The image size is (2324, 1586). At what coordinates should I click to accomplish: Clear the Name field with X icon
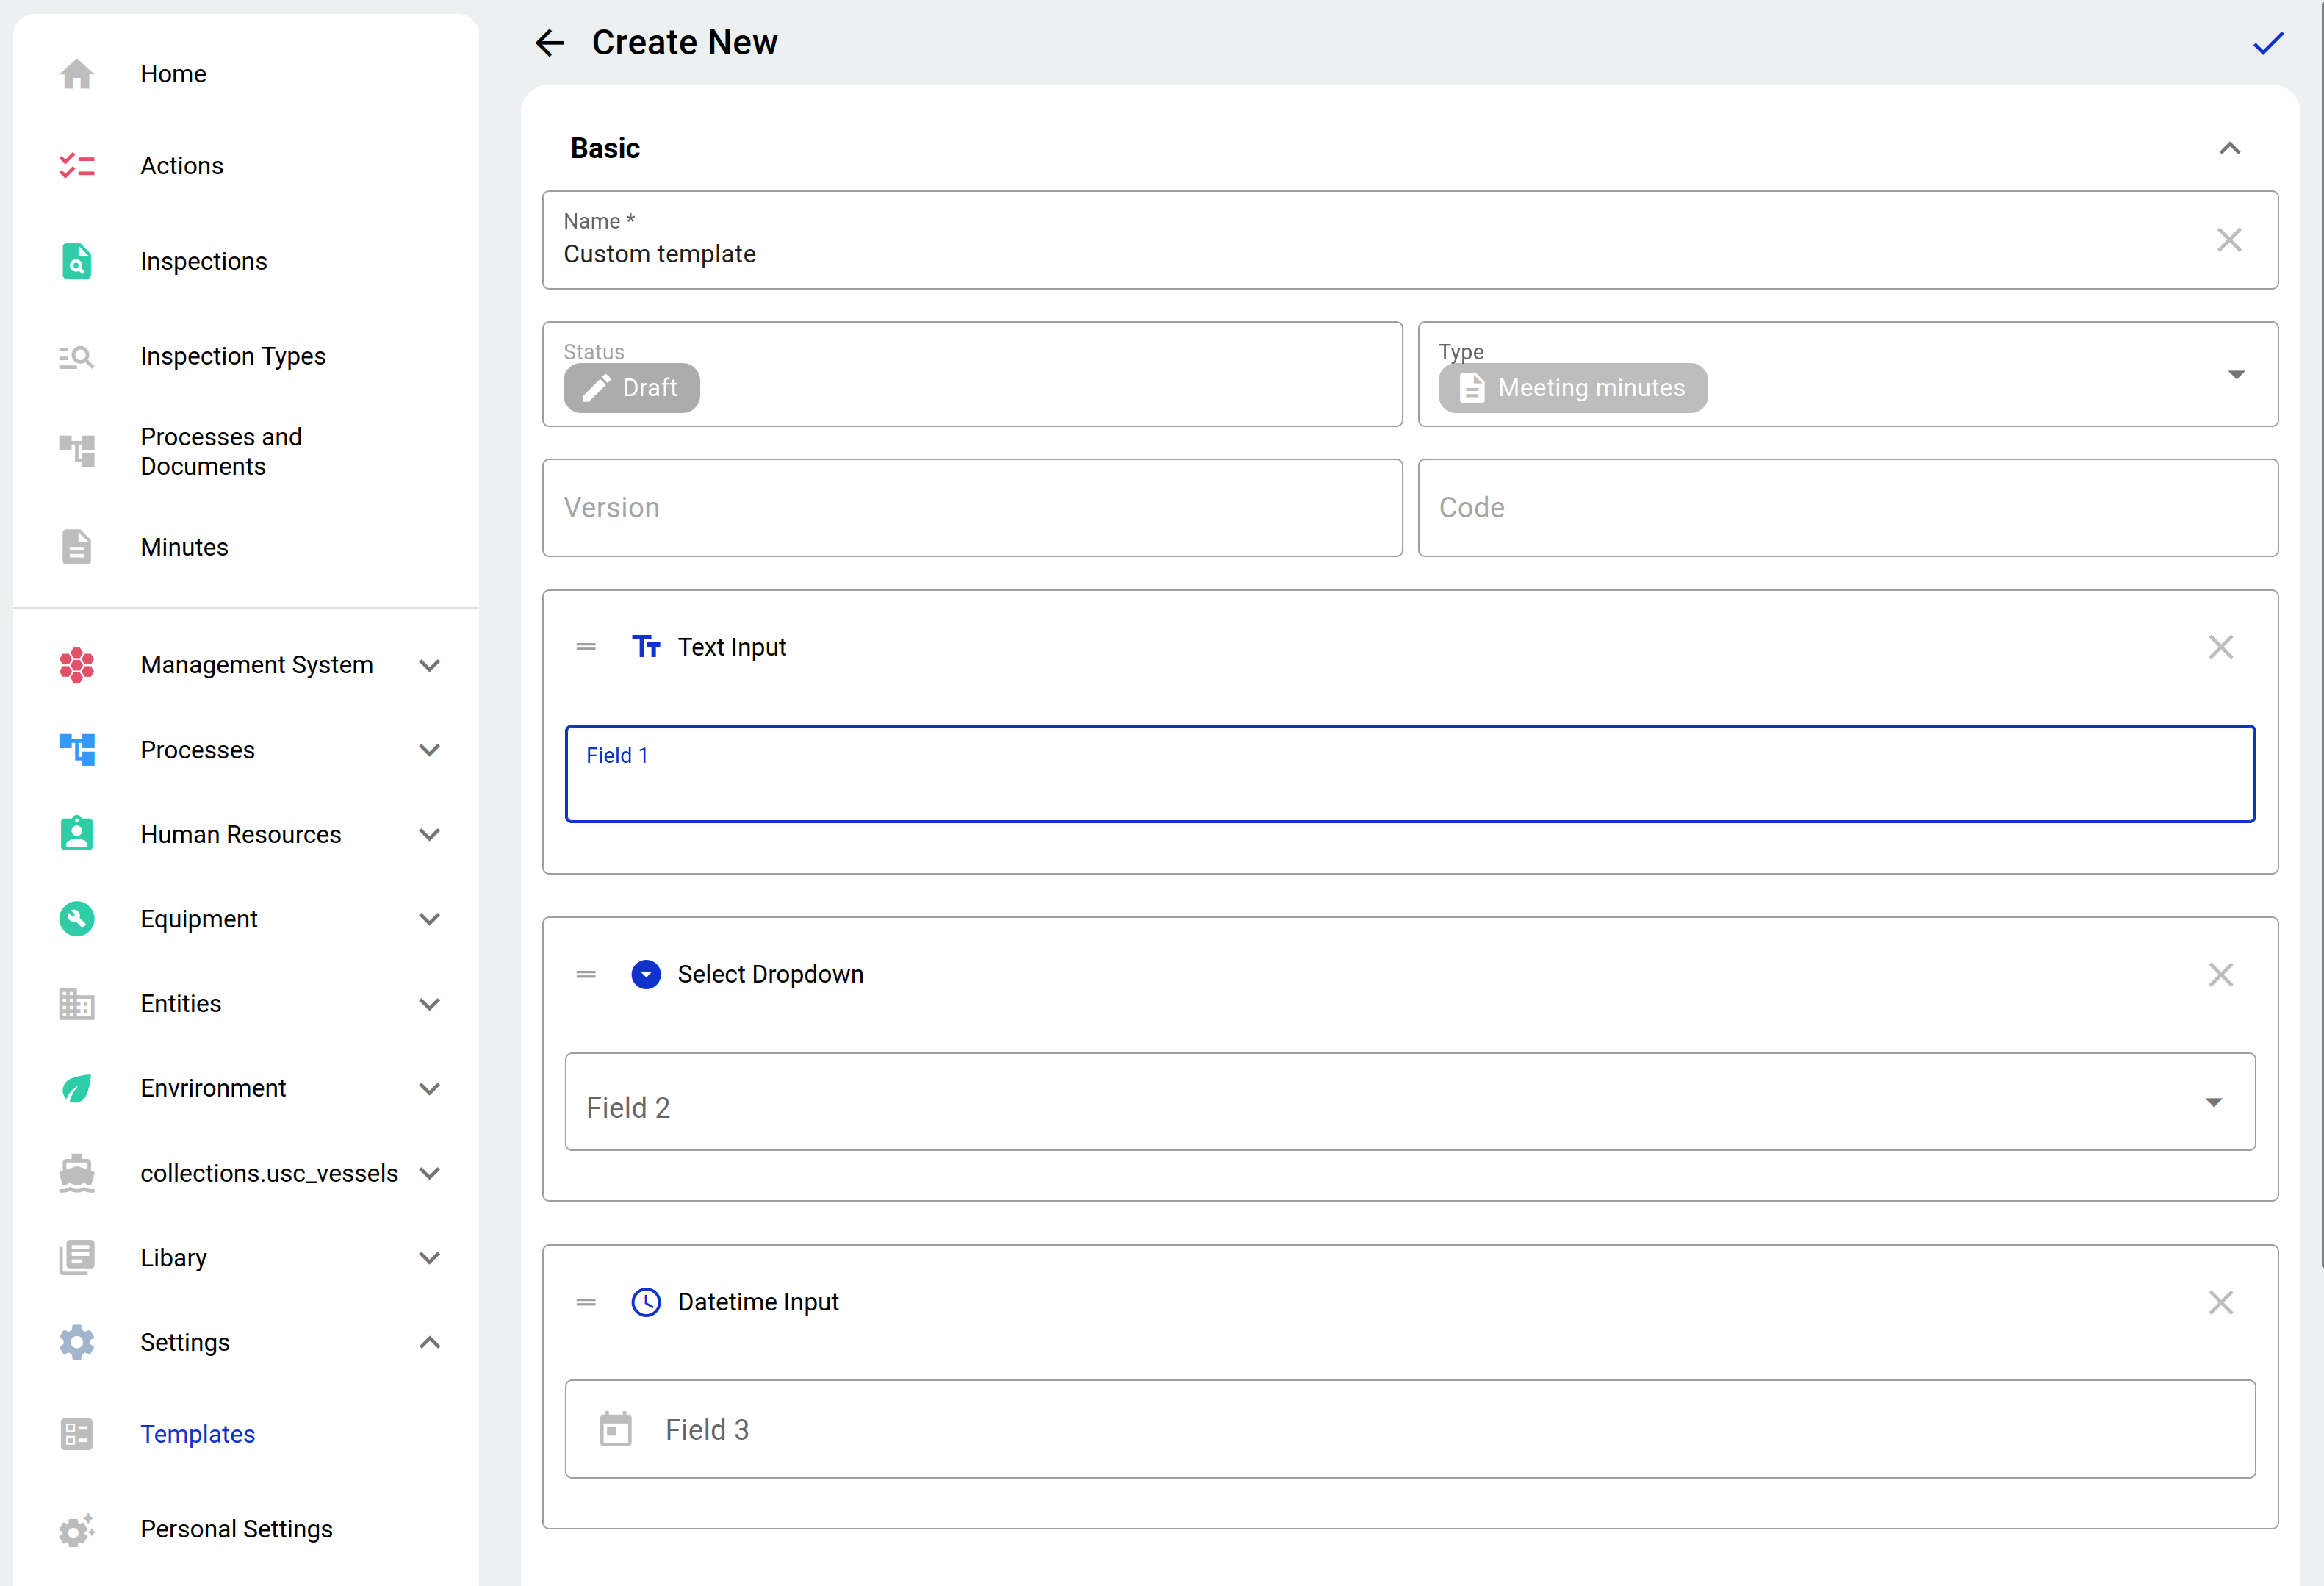(x=2229, y=240)
